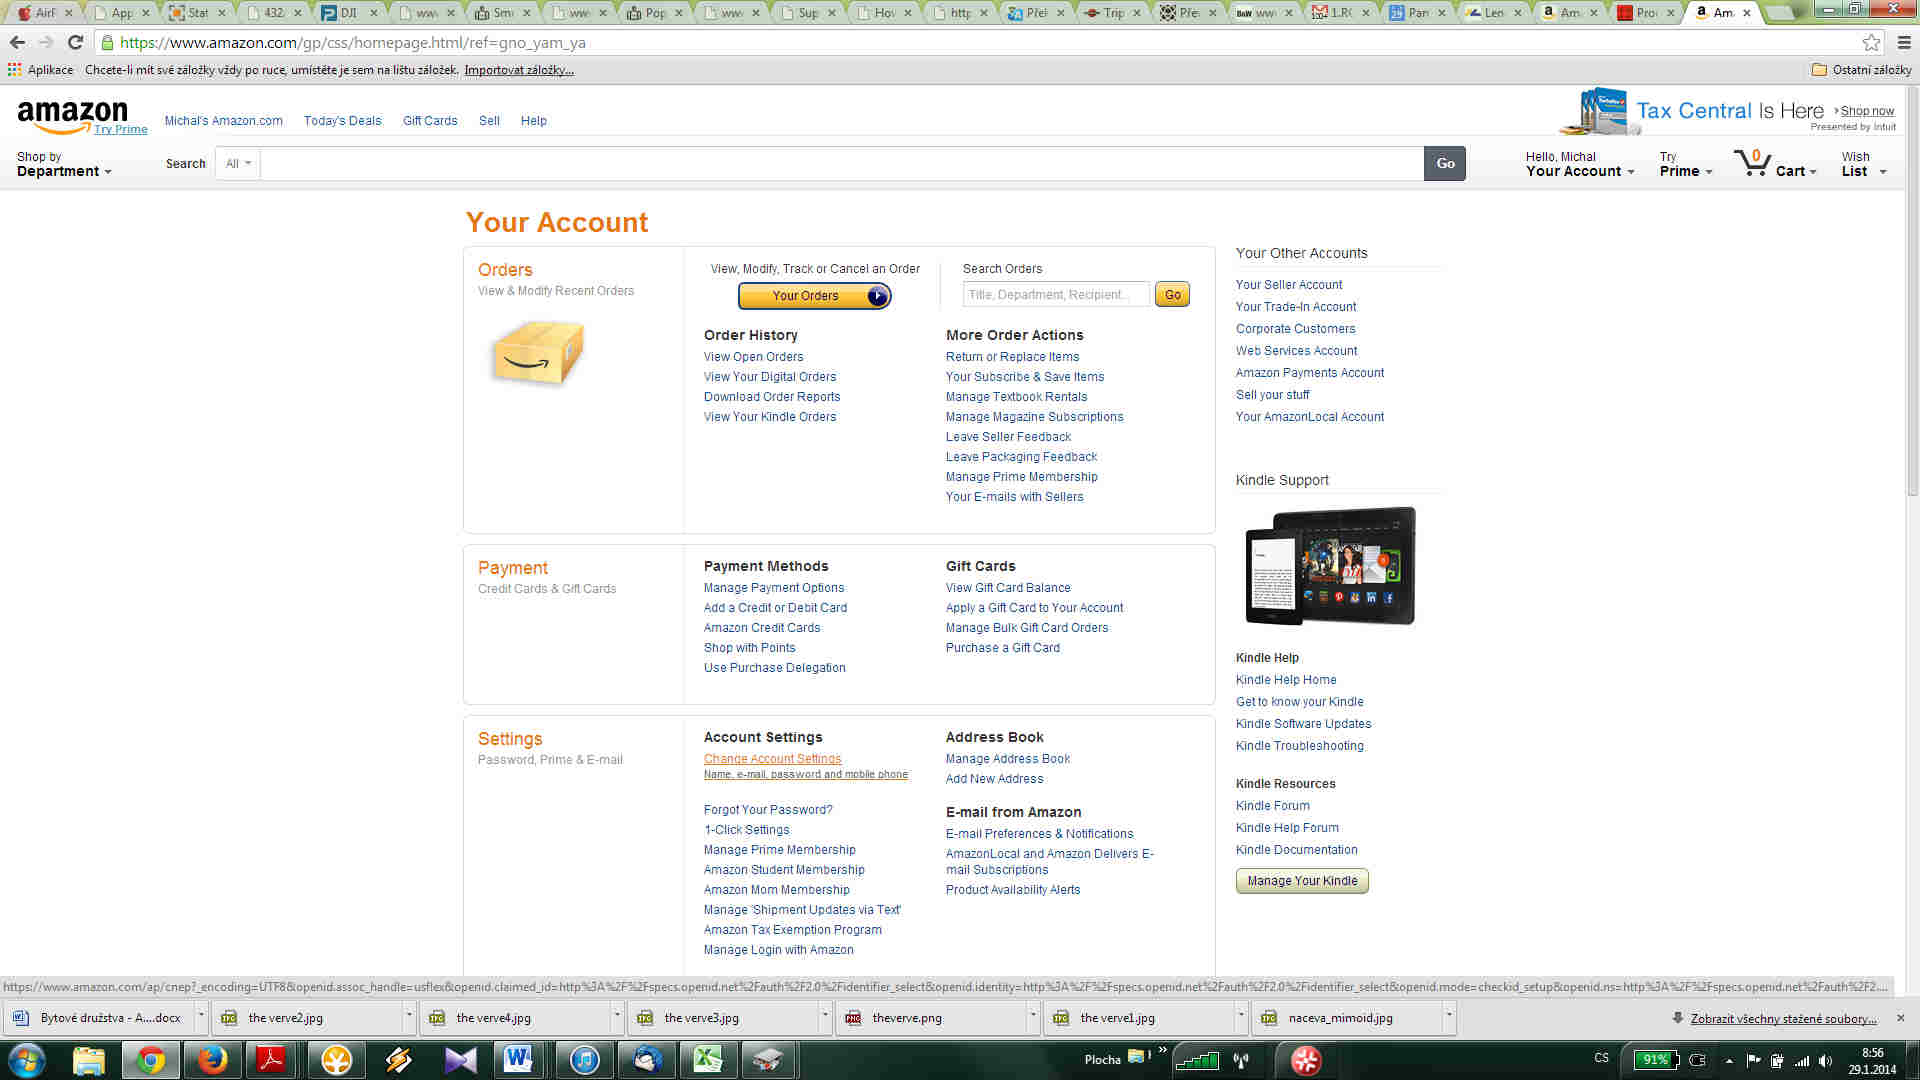The height and width of the screenshot is (1080, 1920).
Task: Click main search Go button
Action: [1445, 163]
